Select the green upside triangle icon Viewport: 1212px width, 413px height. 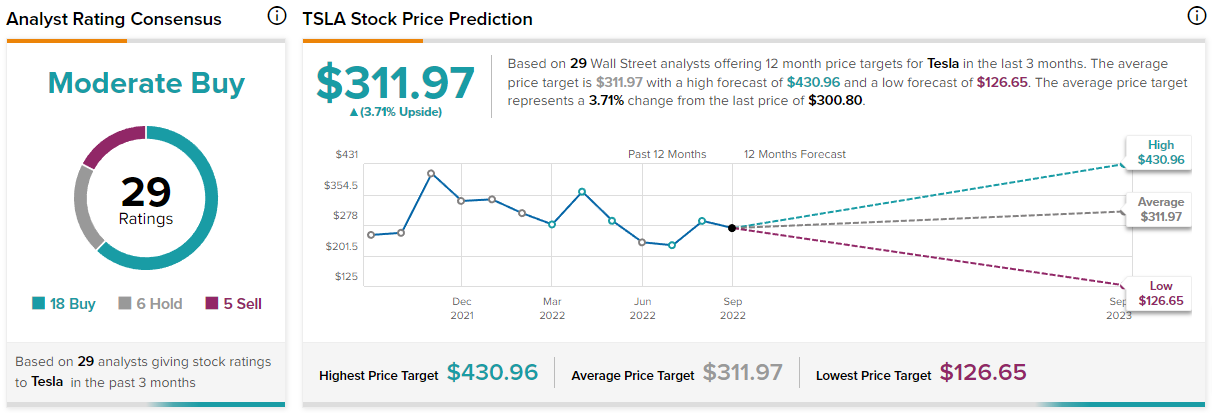354,112
